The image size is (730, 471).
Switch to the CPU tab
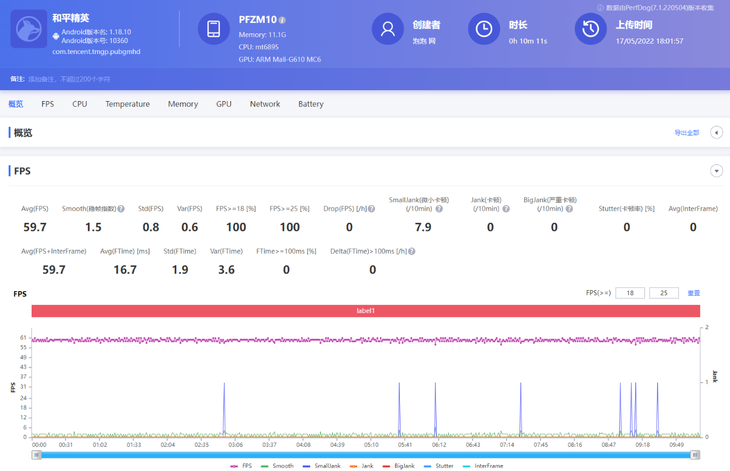79,104
